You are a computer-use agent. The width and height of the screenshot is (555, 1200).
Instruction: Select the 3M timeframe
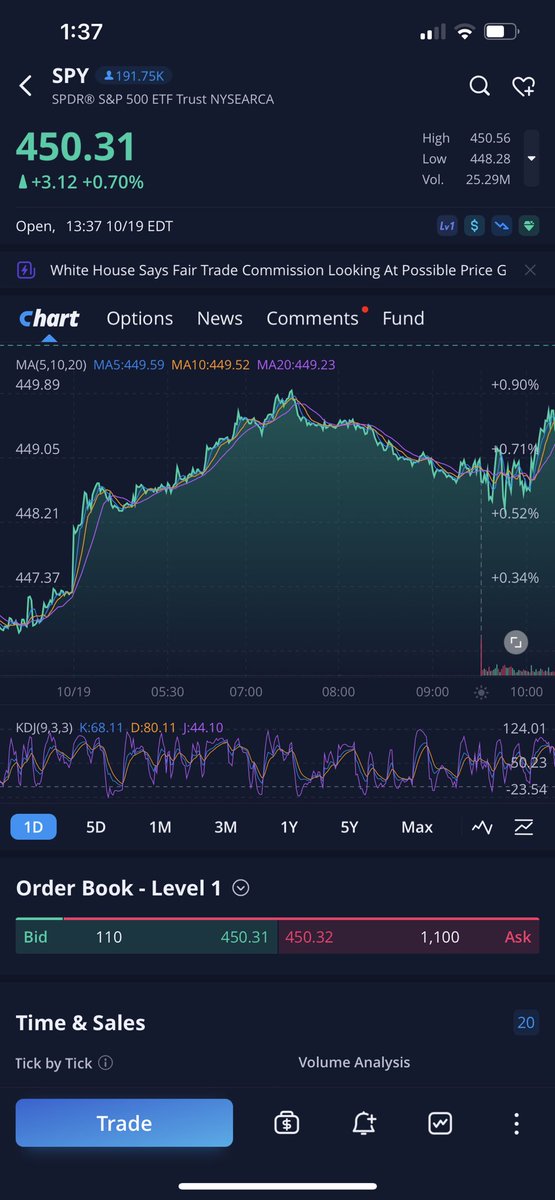click(x=225, y=827)
